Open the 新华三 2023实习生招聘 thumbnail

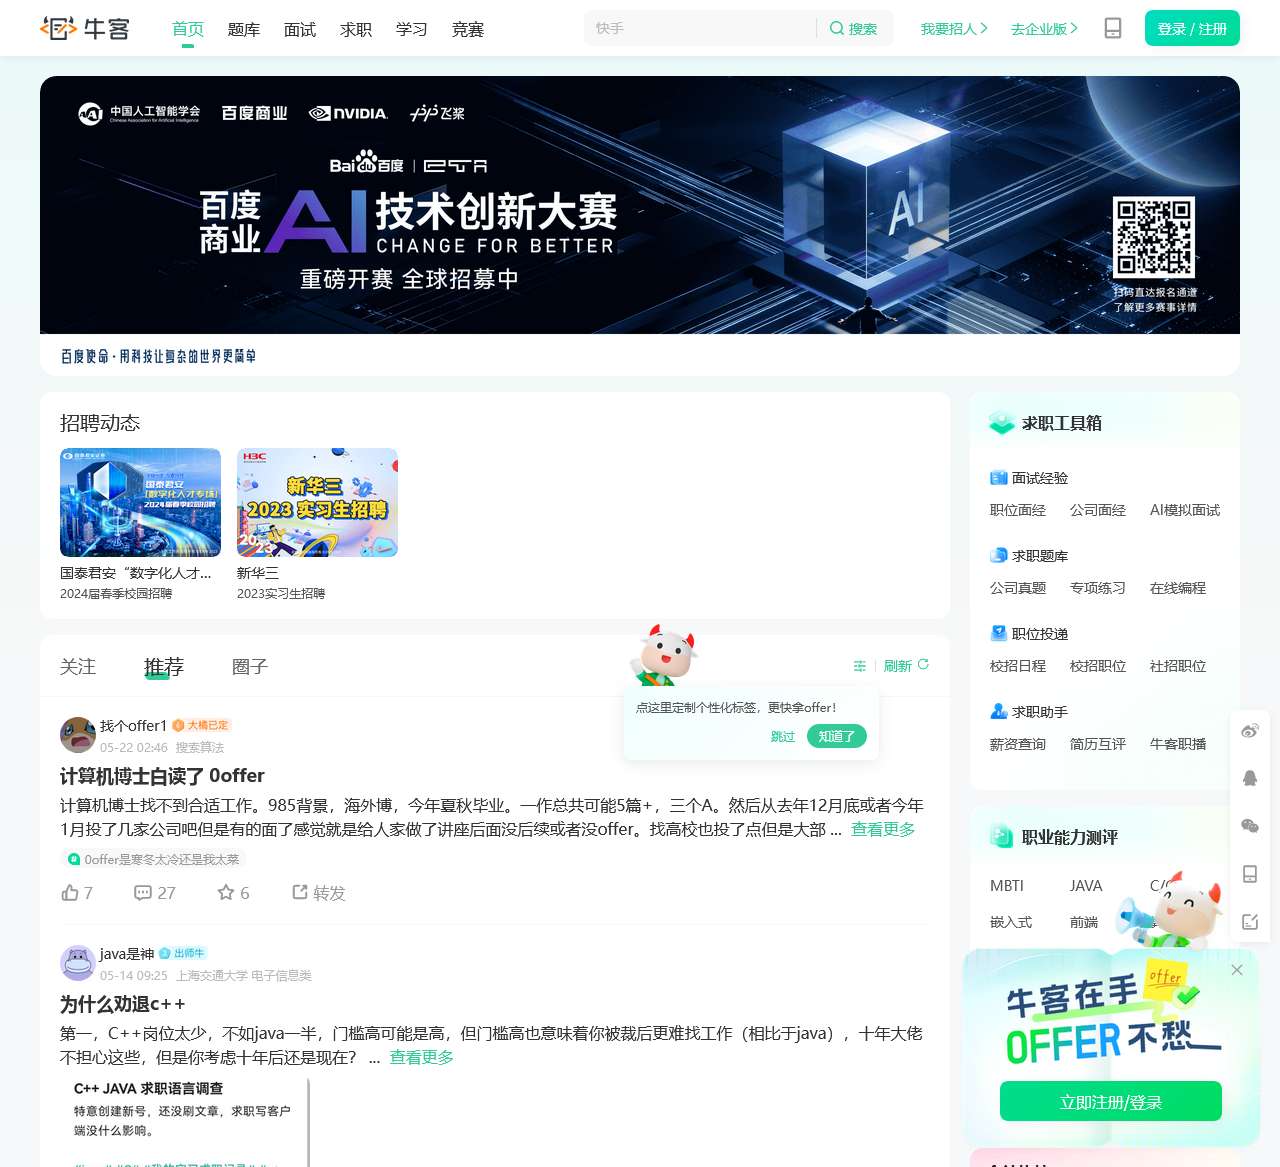pos(317,502)
